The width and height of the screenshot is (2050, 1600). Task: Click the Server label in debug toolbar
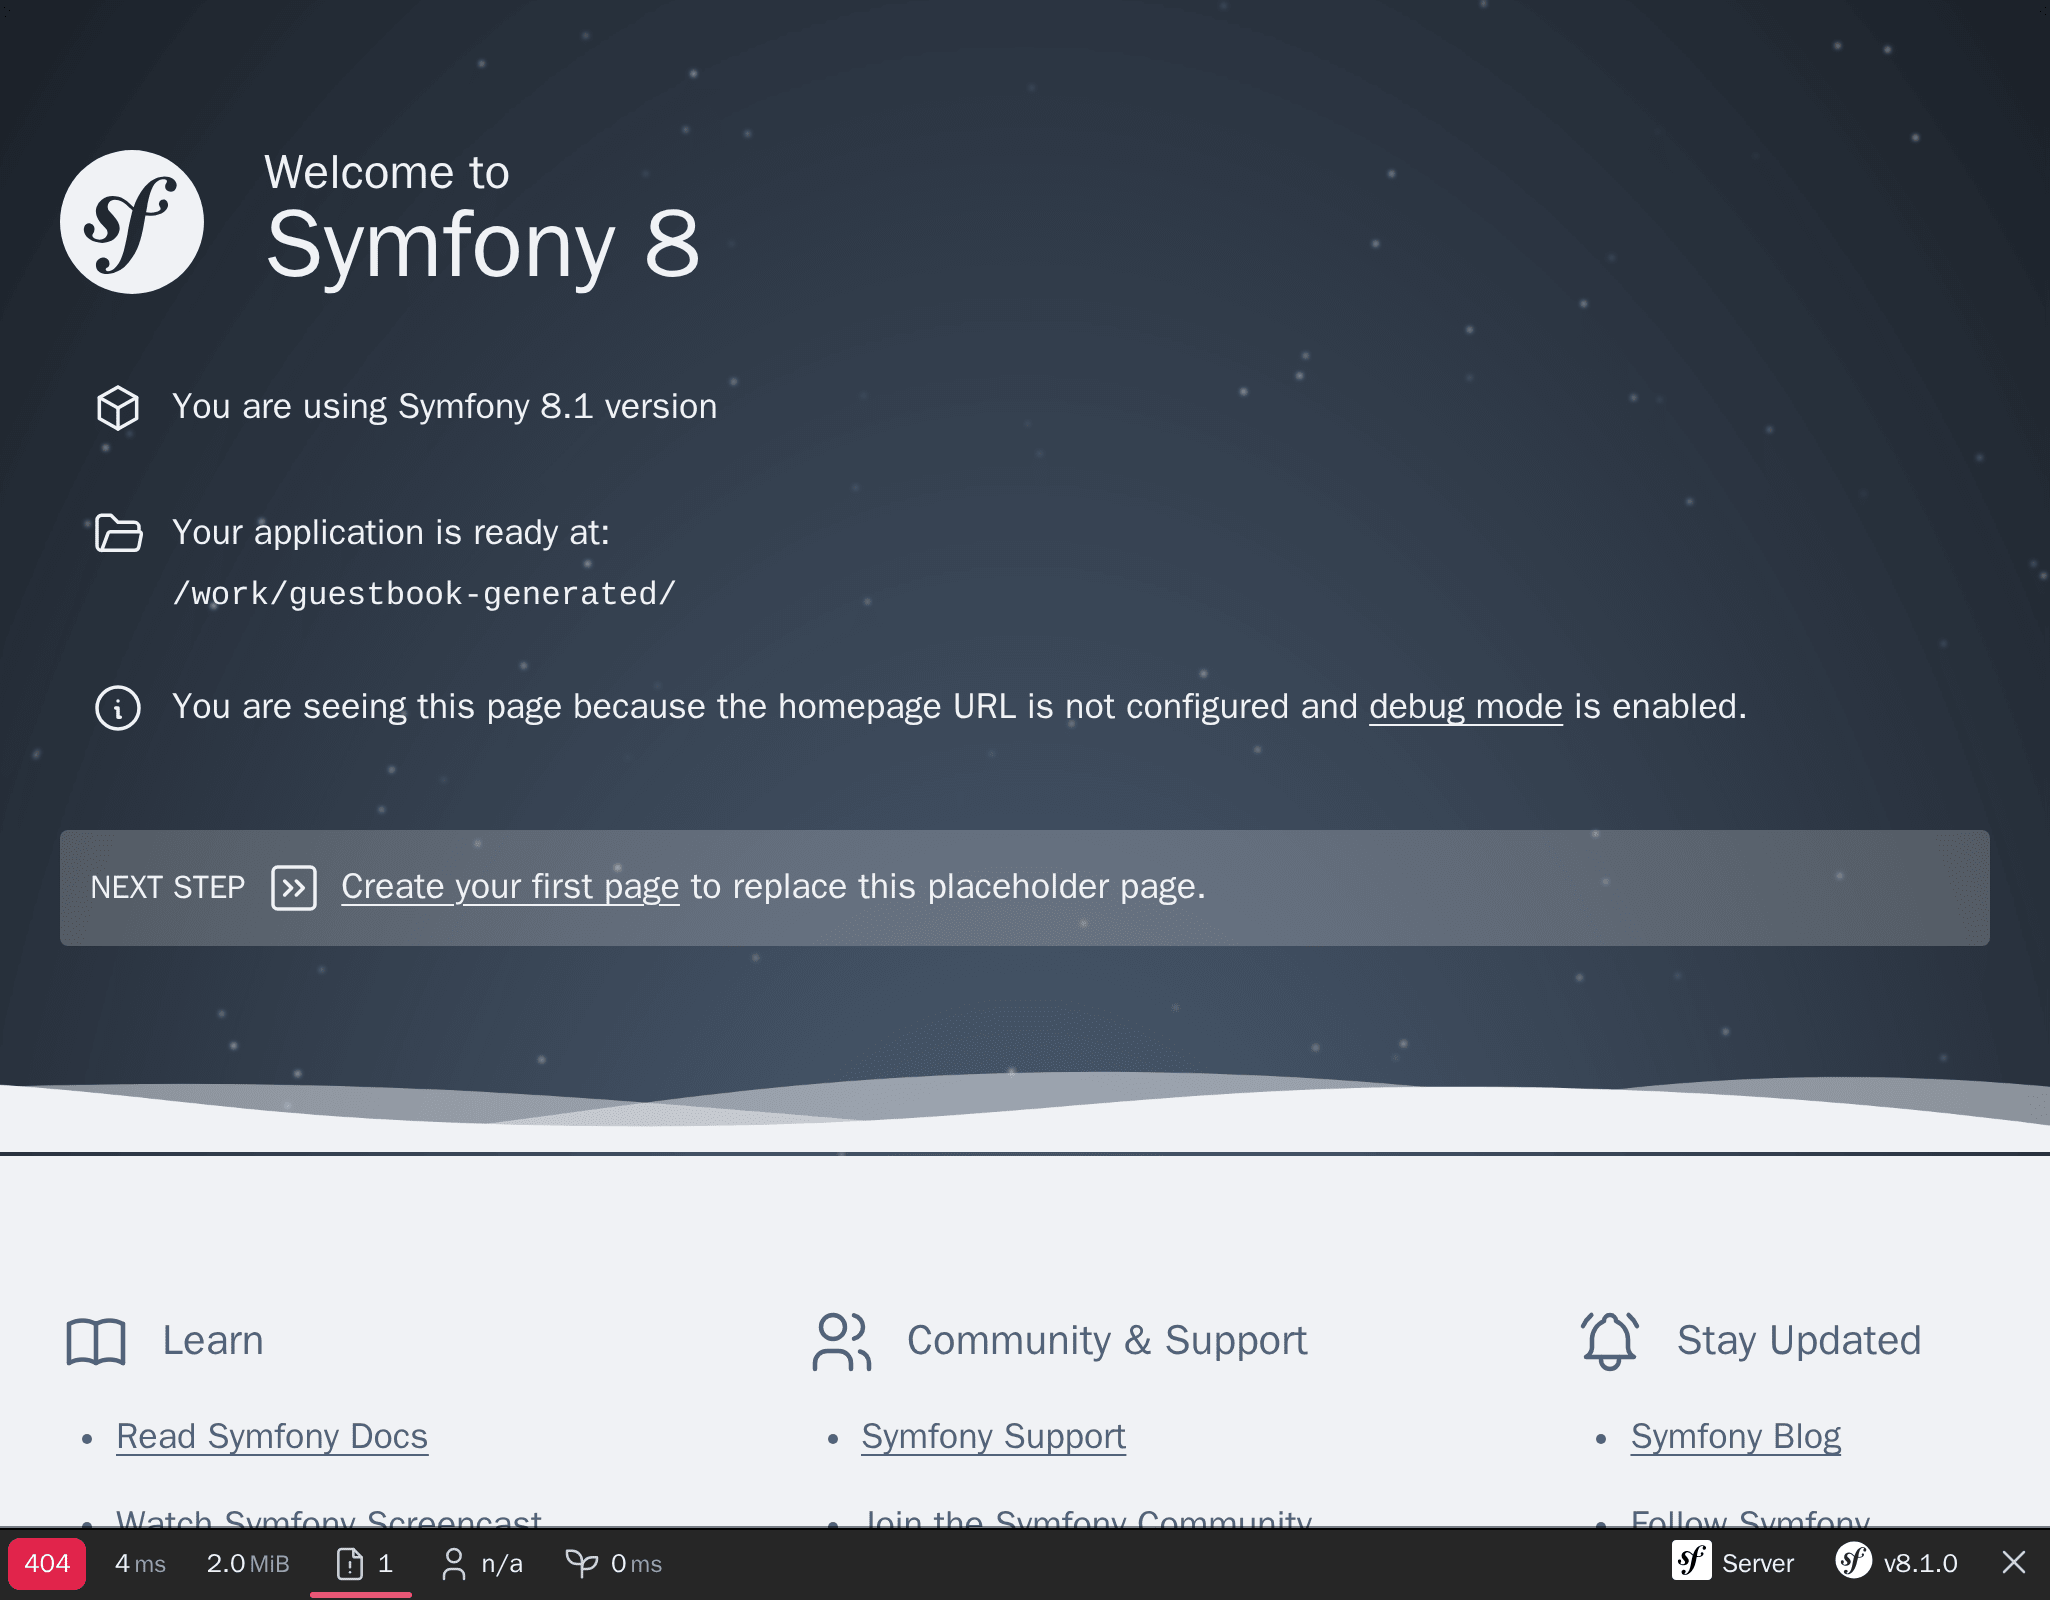tap(1758, 1563)
